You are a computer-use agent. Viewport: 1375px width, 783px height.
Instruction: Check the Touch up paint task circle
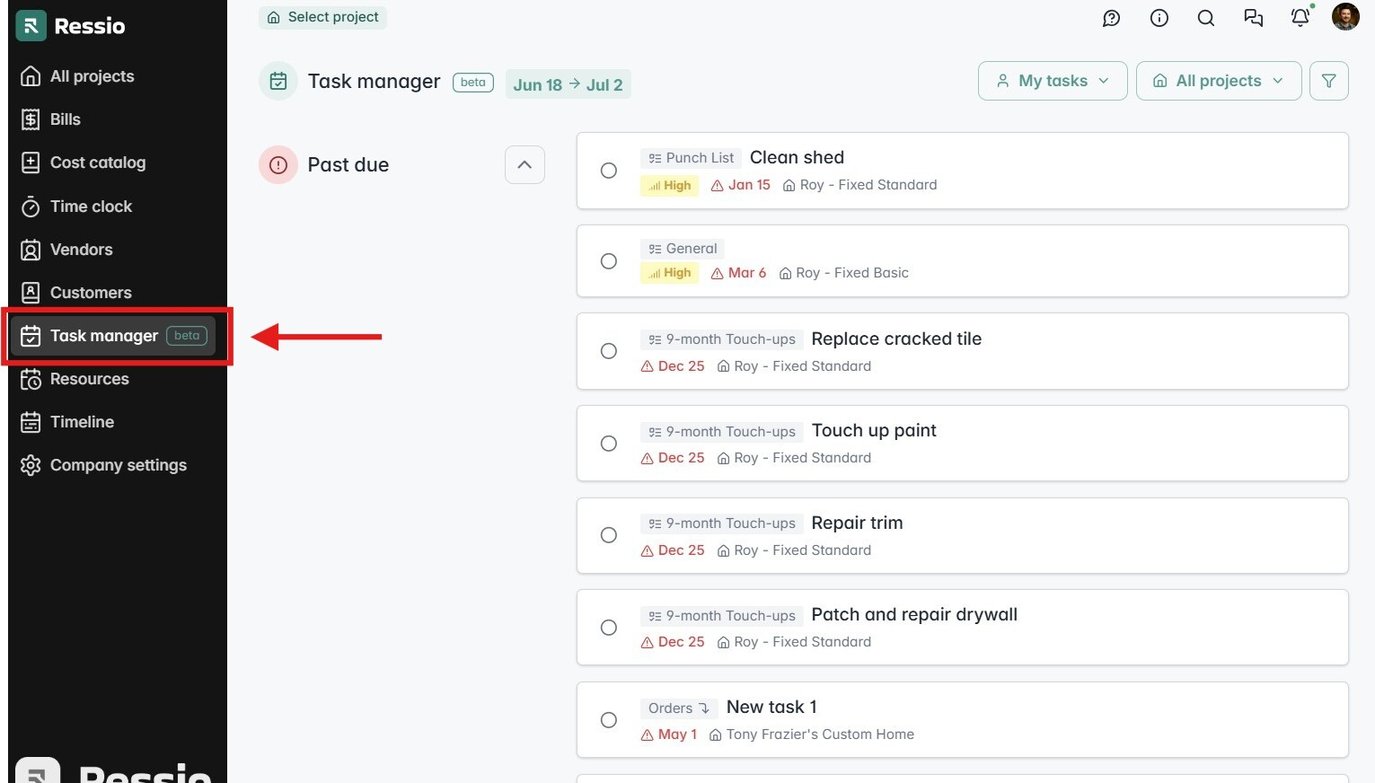609,443
